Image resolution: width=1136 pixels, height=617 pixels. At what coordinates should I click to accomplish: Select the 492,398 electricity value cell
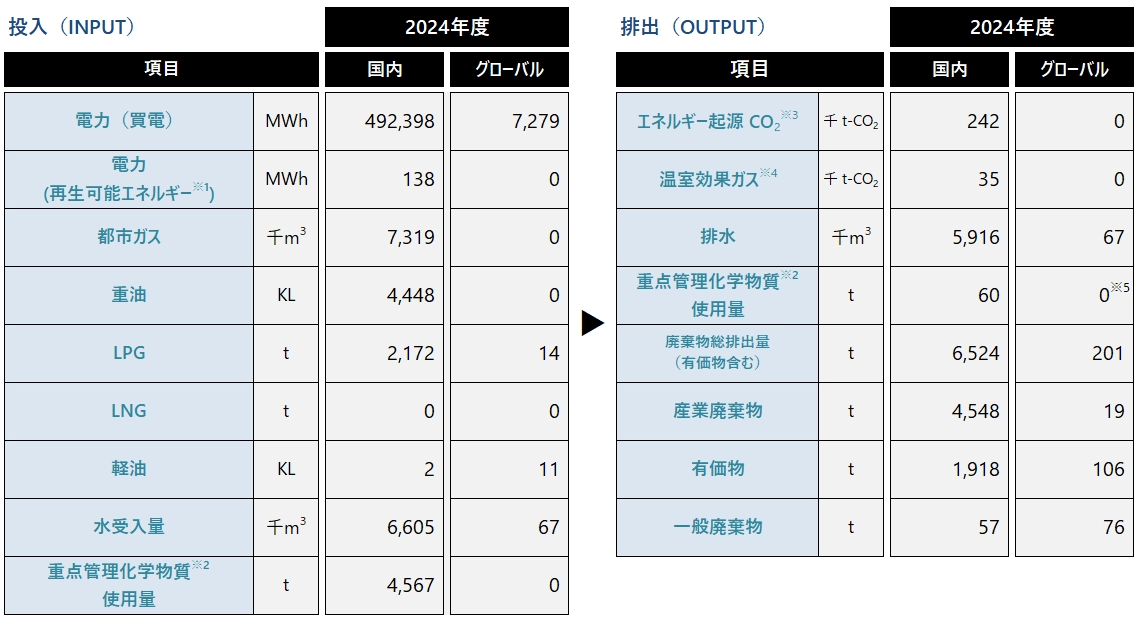tap(384, 121)
